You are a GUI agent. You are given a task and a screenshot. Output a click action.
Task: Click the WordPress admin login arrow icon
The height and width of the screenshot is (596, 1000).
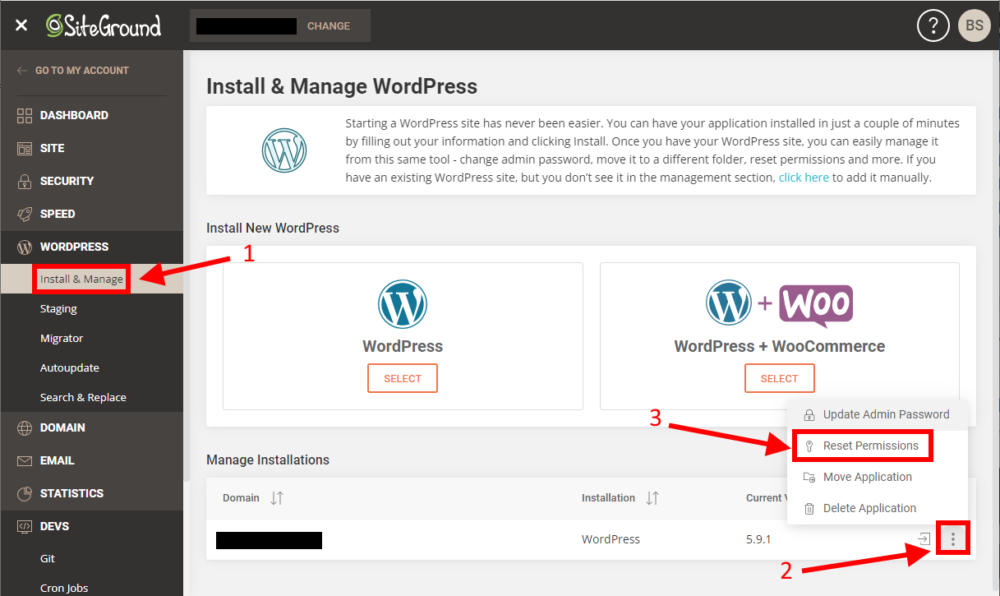click(x=922, y=538)
